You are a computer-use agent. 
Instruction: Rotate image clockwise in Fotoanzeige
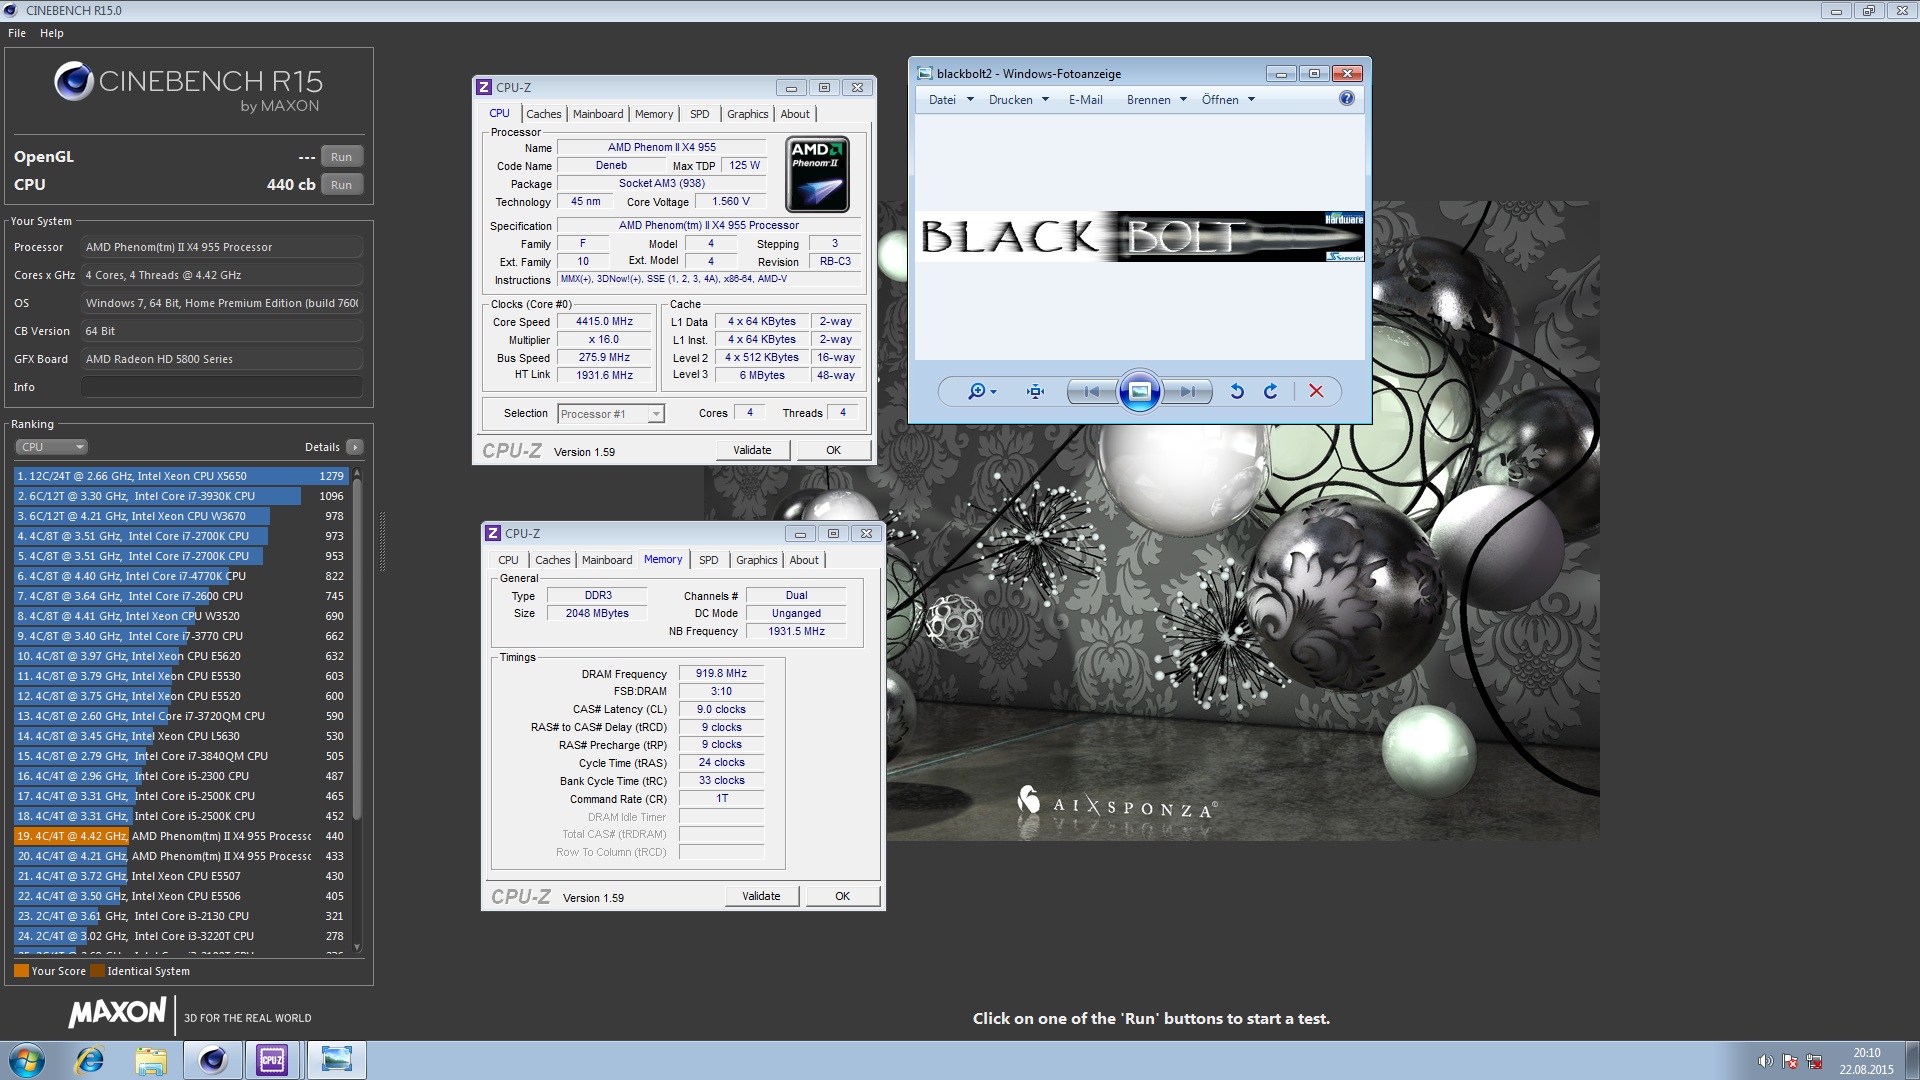click(1270, 392)
